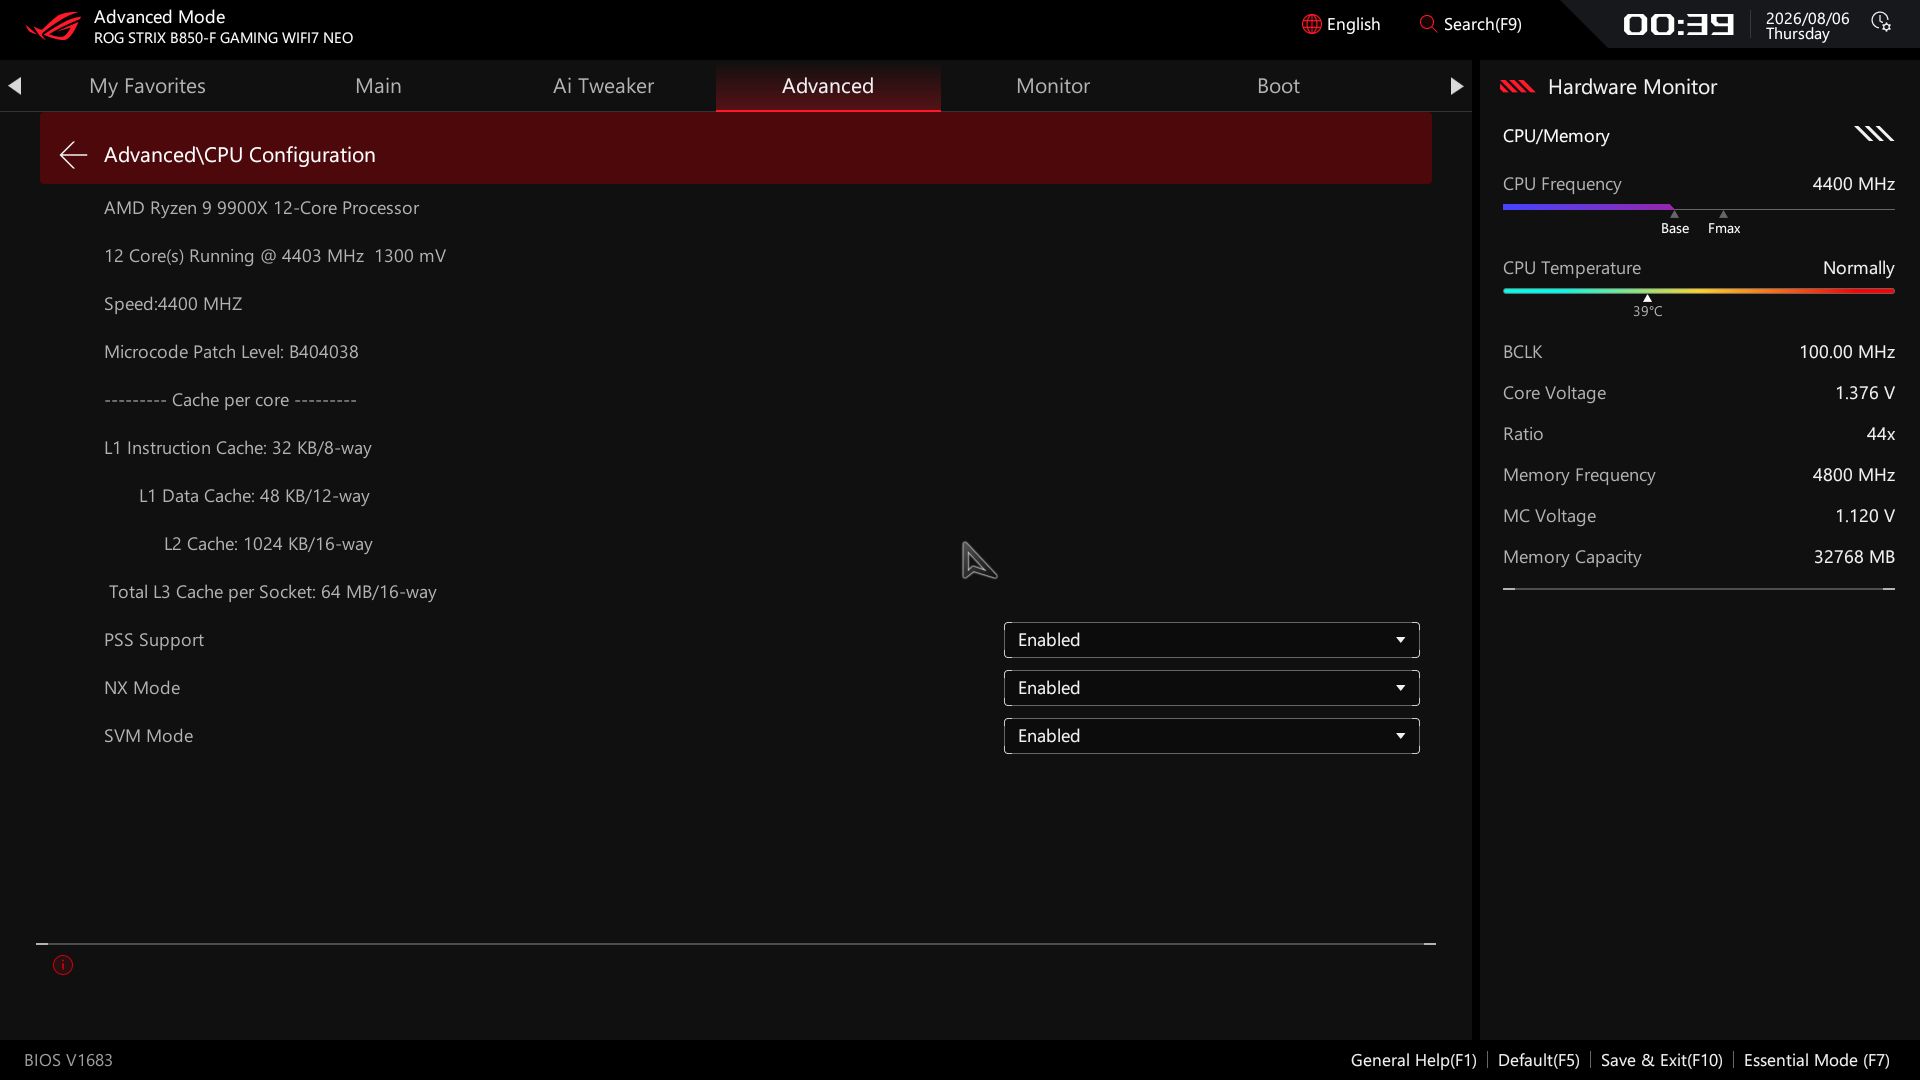
Task: Click Save & Exit(F10)
Action: (x=1661, y=1060)
